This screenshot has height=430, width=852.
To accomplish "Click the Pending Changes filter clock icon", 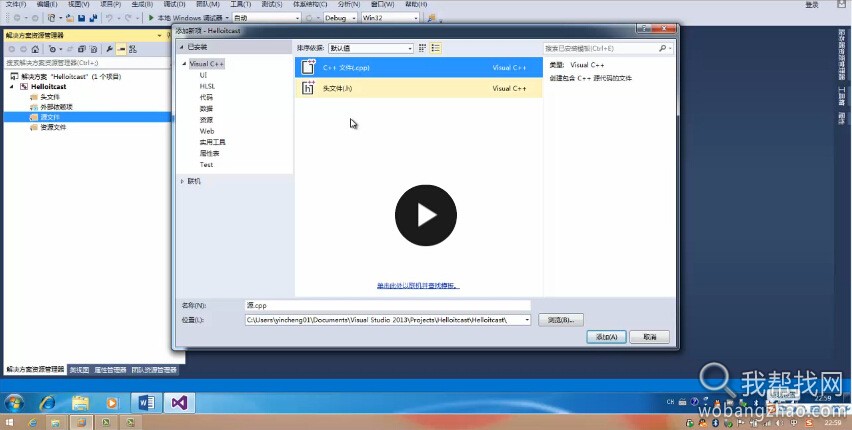I will 52,49.
